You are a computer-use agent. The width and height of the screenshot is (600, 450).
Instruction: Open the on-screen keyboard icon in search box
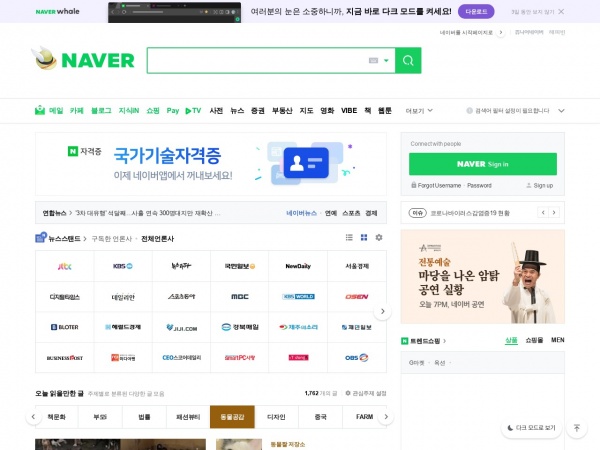[x=373, y=60]
